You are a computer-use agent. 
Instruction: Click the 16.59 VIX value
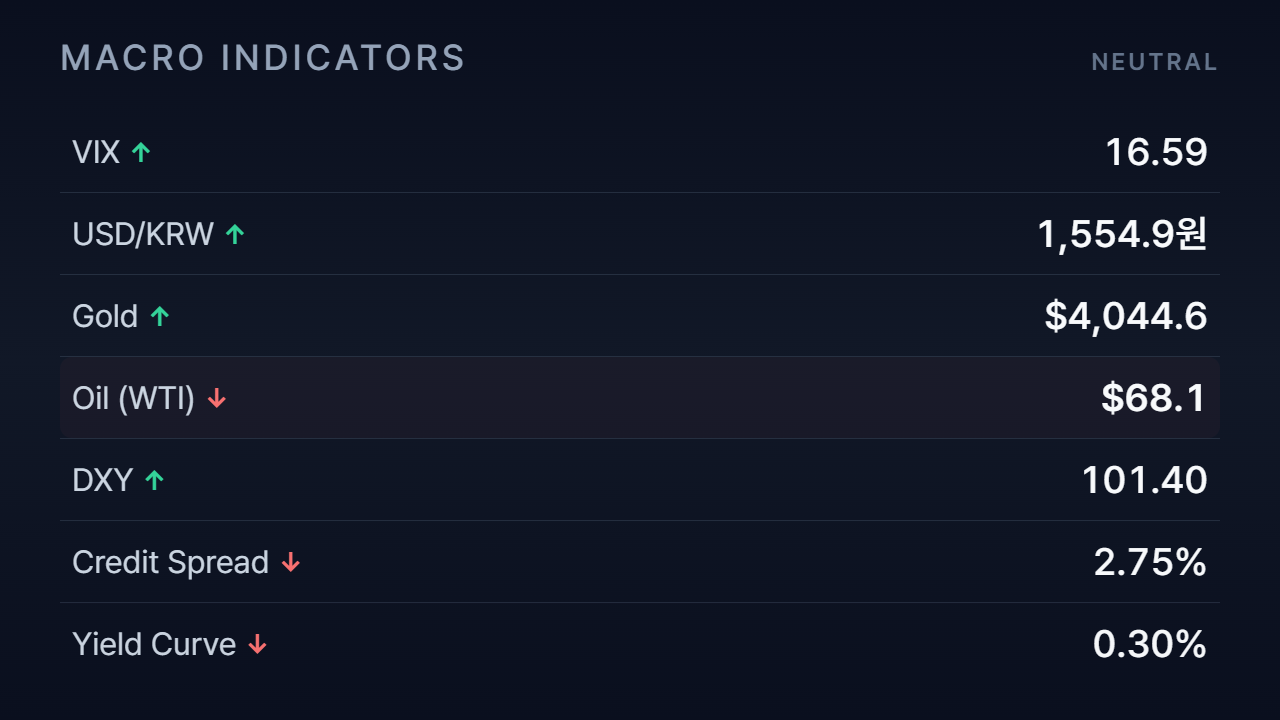coord(1156,152)
